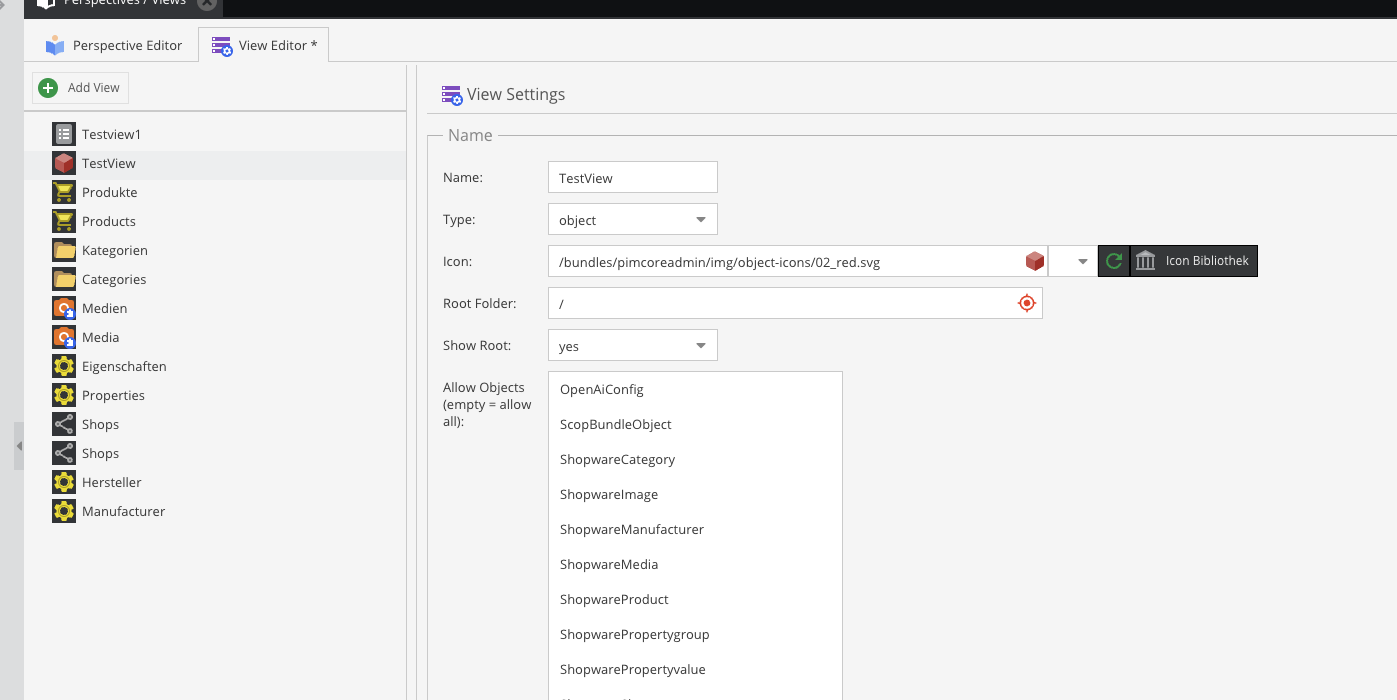Screen dimensions: 1397x700
Task: Select ShopwareProduct in Allow Objects list
Action: click(x=695, y=599)
